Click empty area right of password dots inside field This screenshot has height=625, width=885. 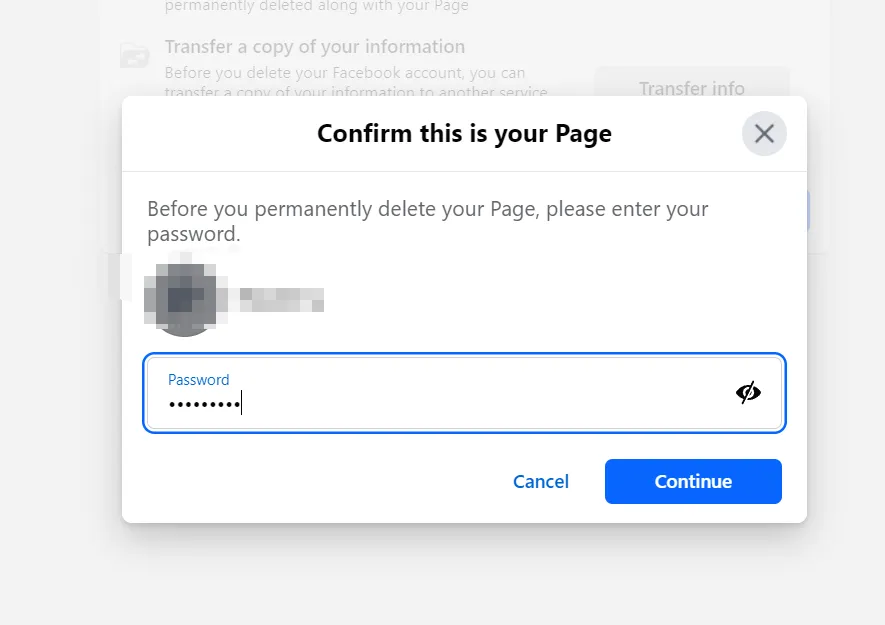pos(485,403)
